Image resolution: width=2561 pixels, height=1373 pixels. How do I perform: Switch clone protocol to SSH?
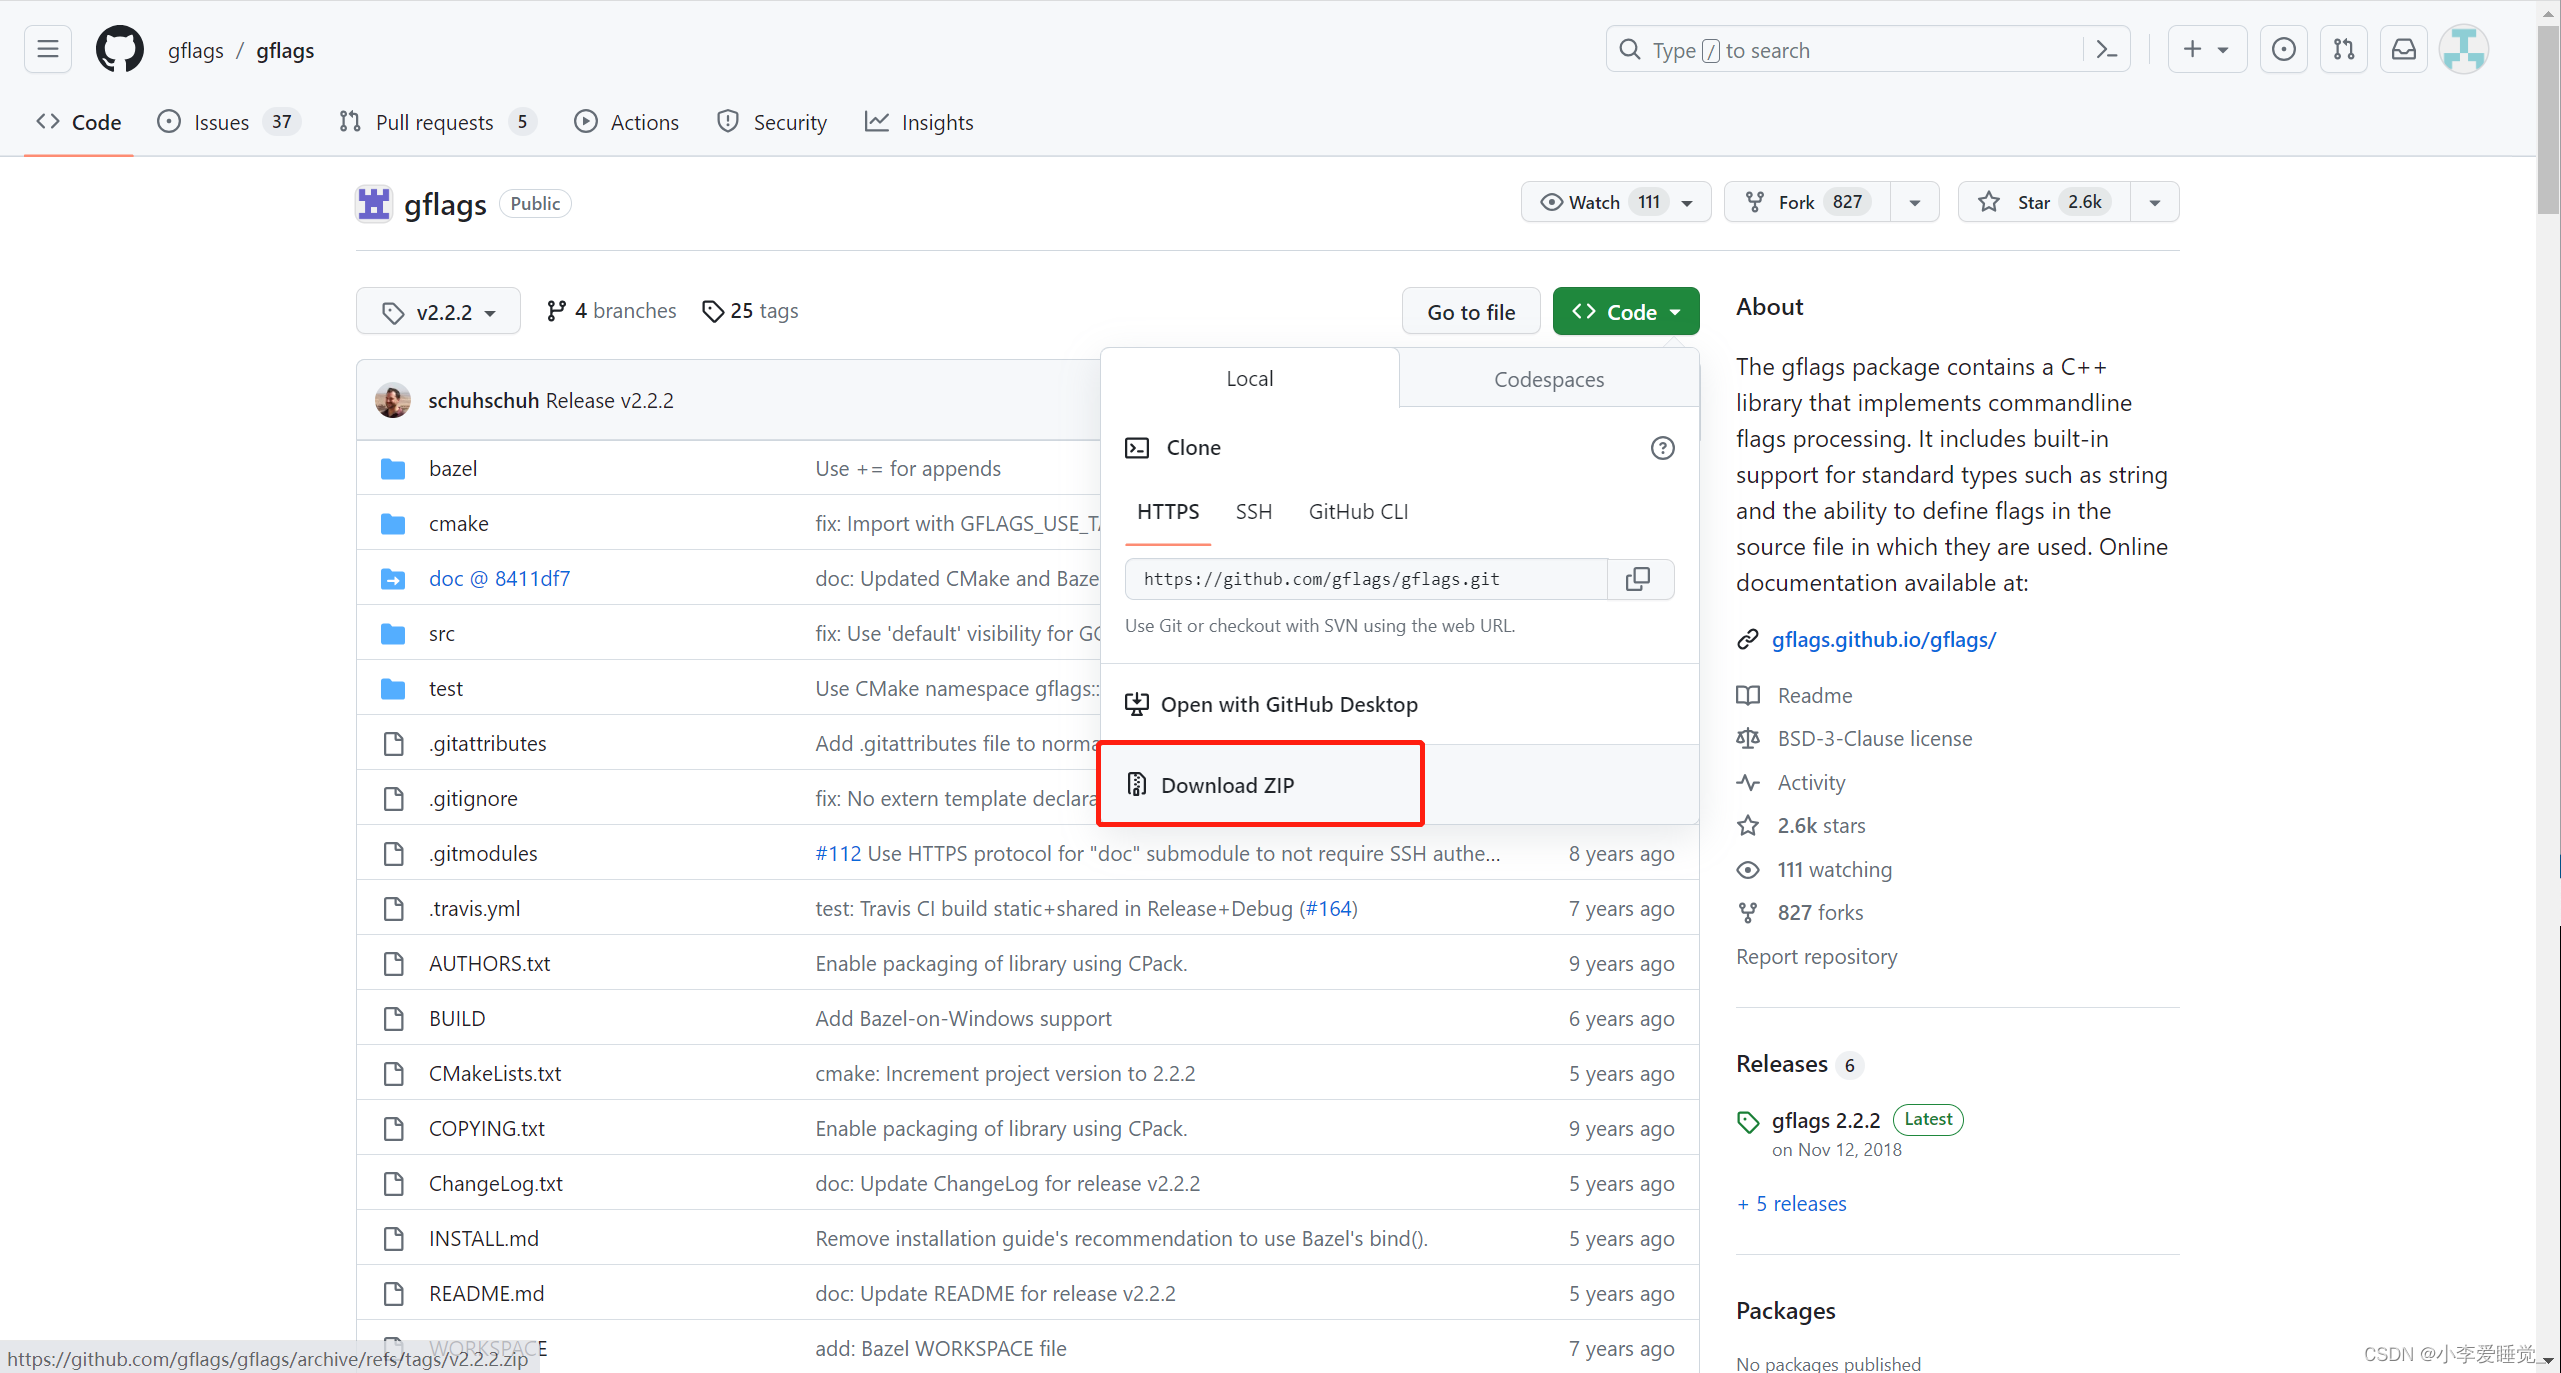tap(1253, 512)
